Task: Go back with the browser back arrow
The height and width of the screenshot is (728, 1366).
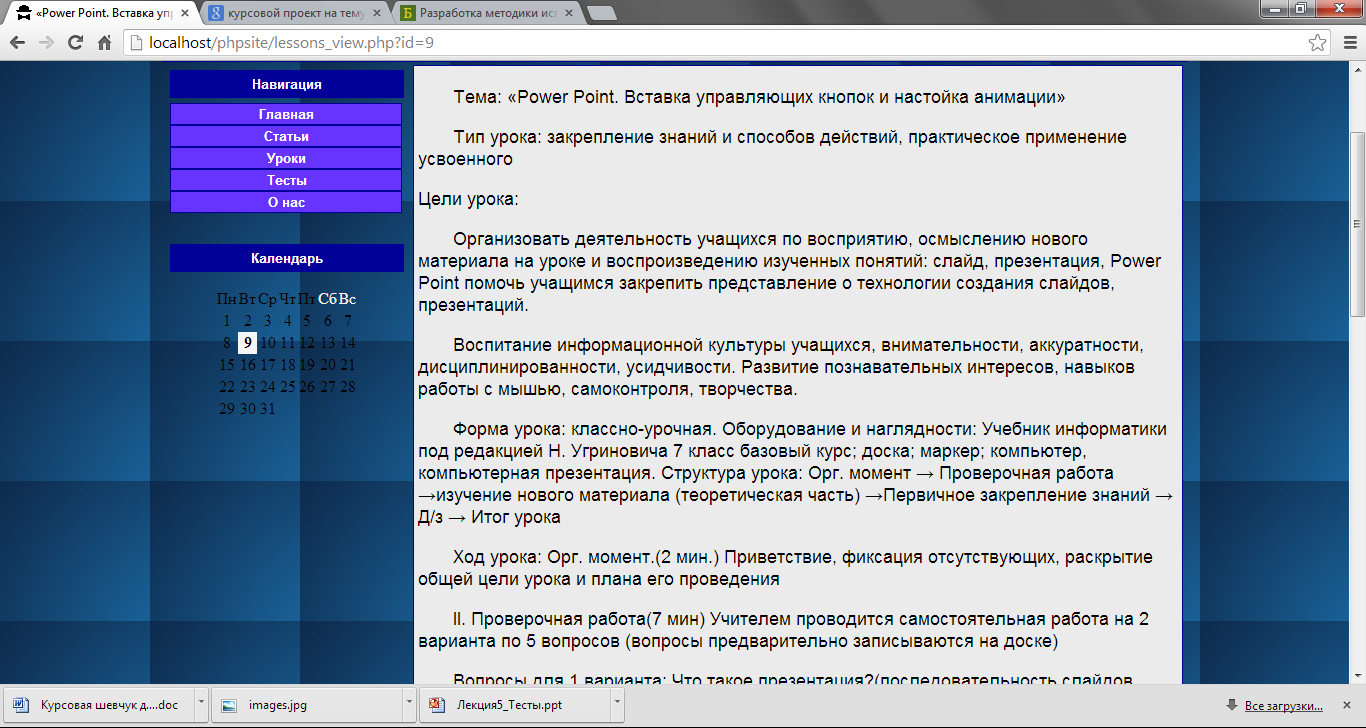Action: tap(17, 43)
